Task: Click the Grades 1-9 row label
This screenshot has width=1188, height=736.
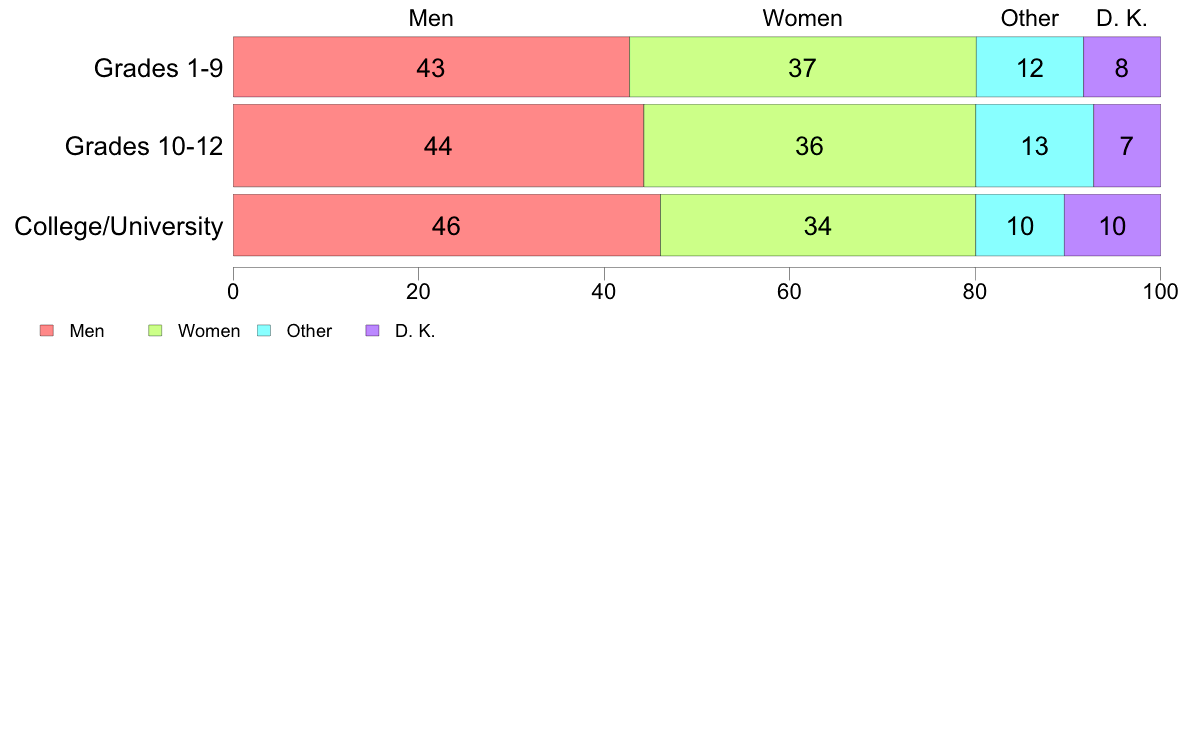Action: [158, 68]
